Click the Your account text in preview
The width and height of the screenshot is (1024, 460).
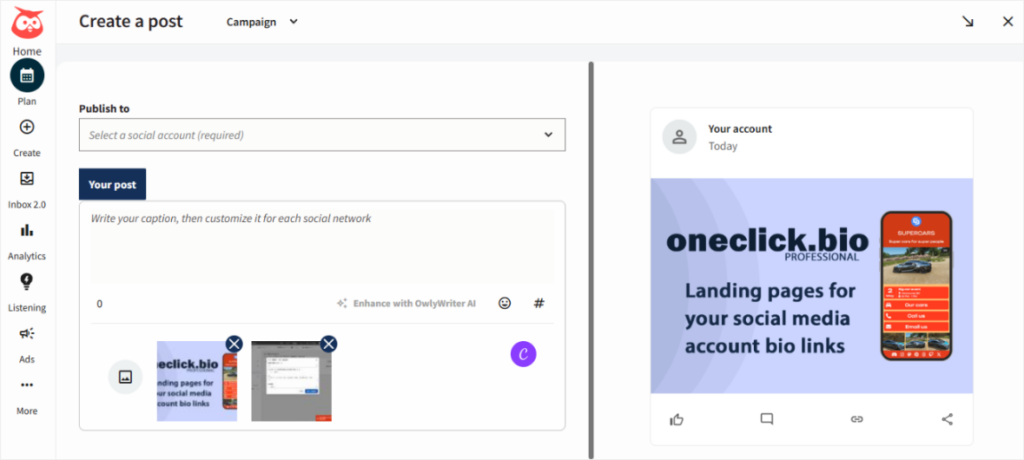[740, 129]
